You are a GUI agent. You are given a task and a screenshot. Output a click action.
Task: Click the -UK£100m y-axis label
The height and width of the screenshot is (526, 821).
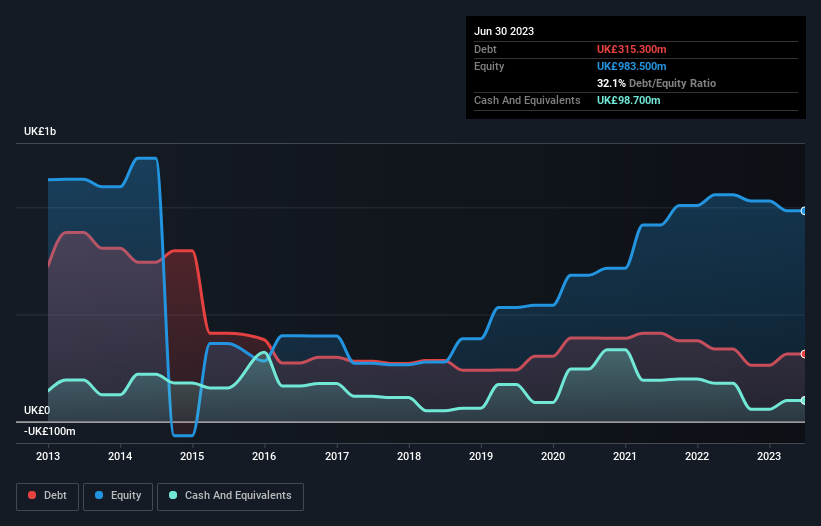[x=49, y=431]
